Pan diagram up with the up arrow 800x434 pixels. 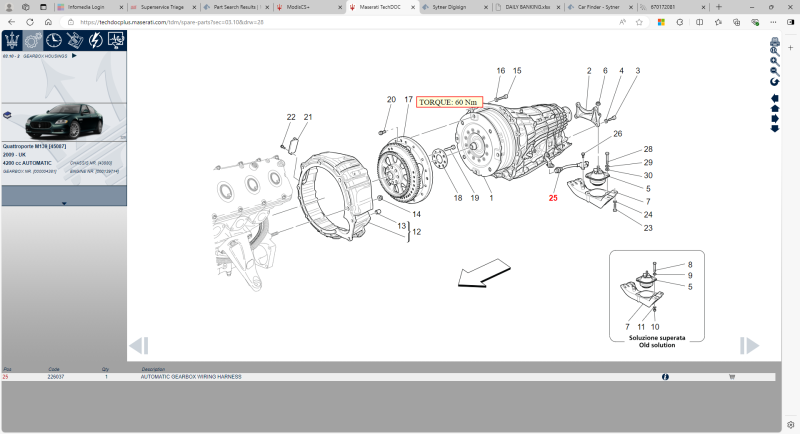coord(774,108)
